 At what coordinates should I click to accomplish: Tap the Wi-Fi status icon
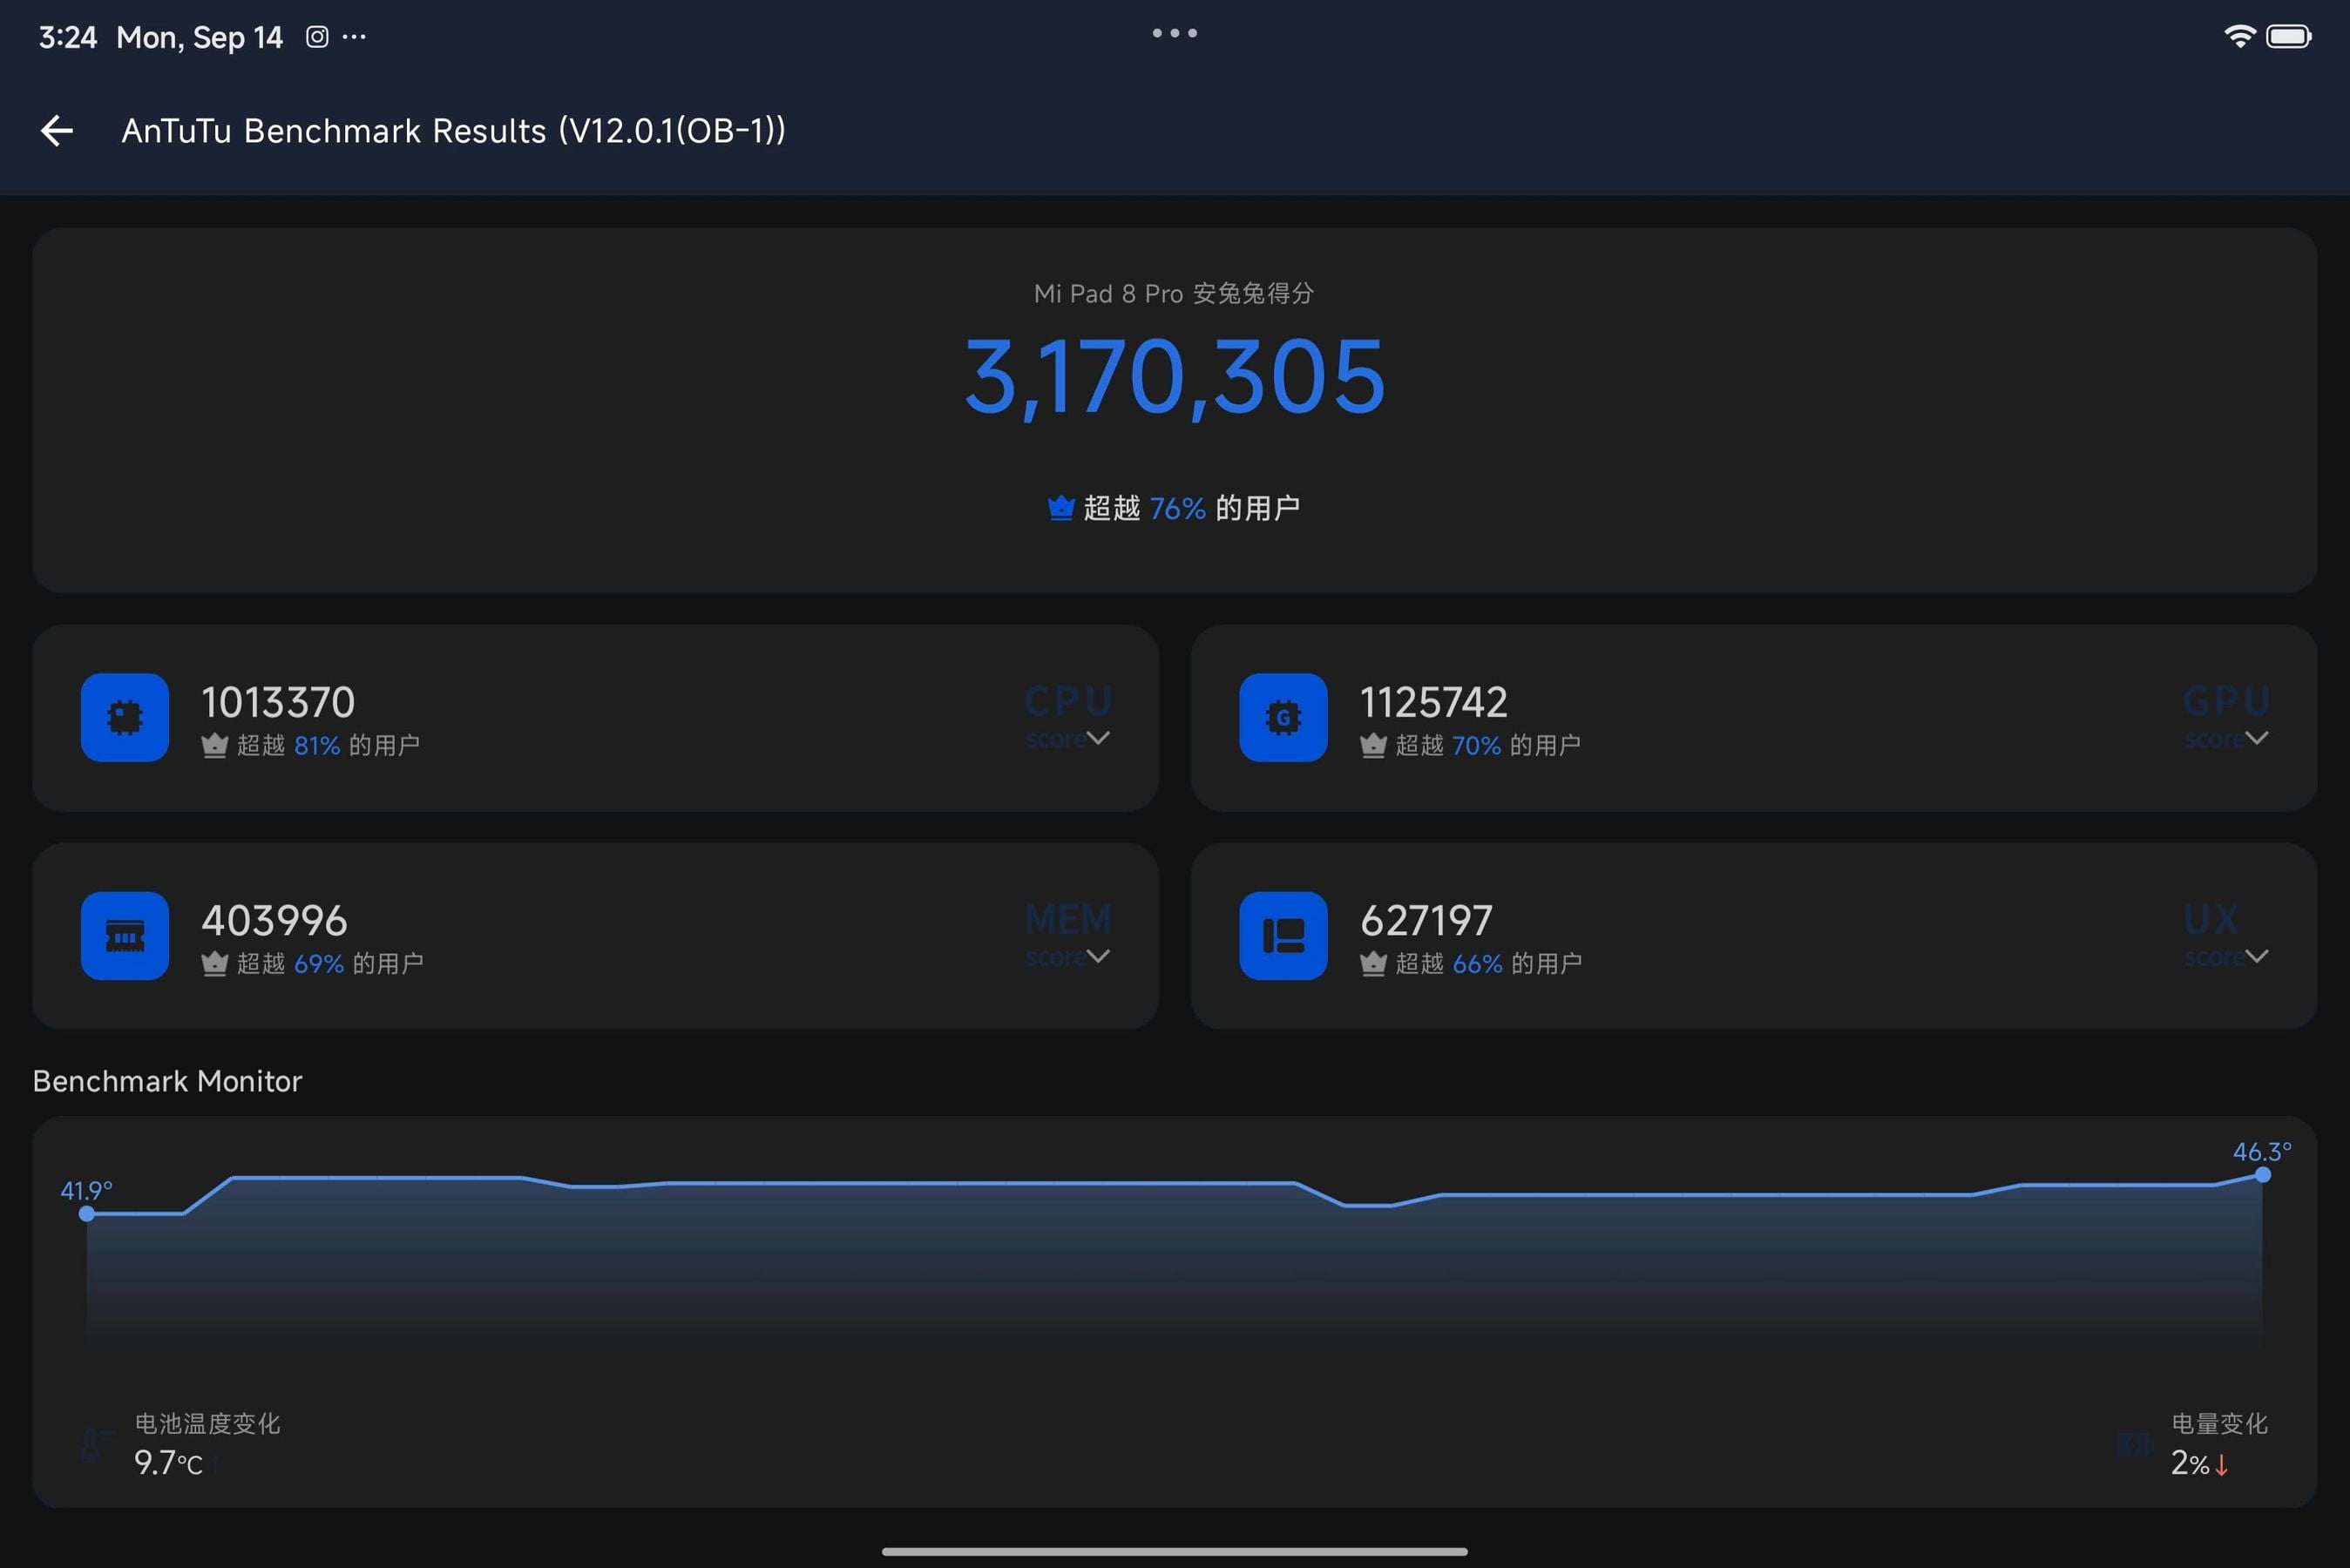coord(2239,37)
